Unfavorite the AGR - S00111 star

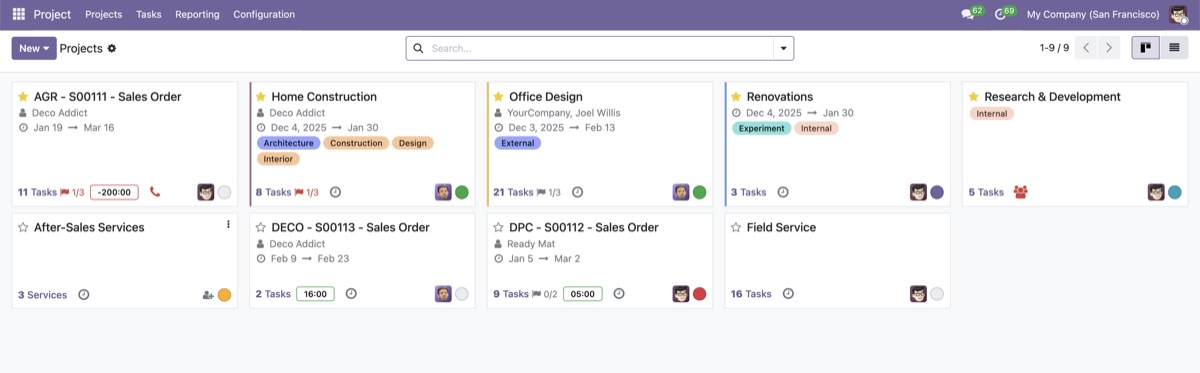23,97
